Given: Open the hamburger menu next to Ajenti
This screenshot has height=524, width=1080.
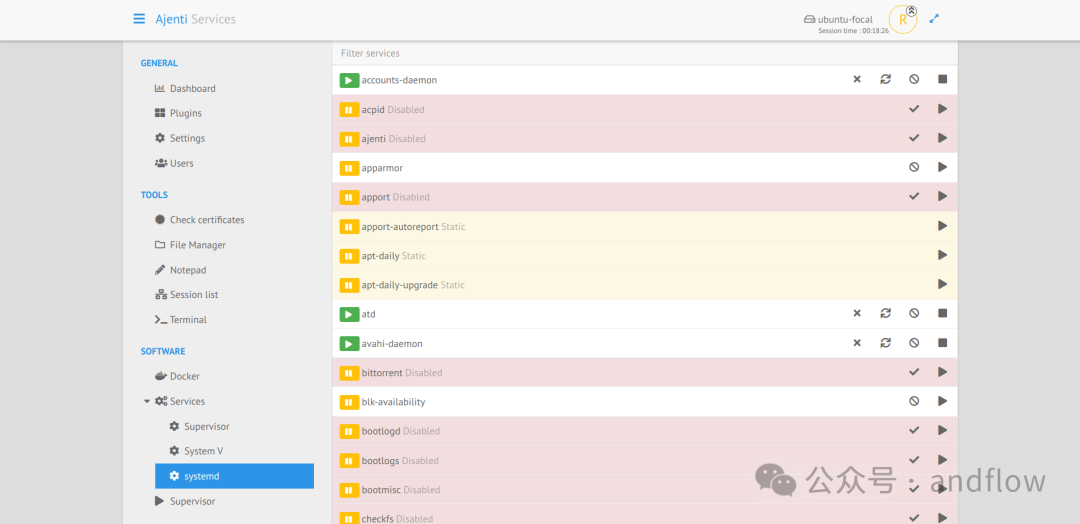Looking at the screenshot, I should [x=139, y=19].
